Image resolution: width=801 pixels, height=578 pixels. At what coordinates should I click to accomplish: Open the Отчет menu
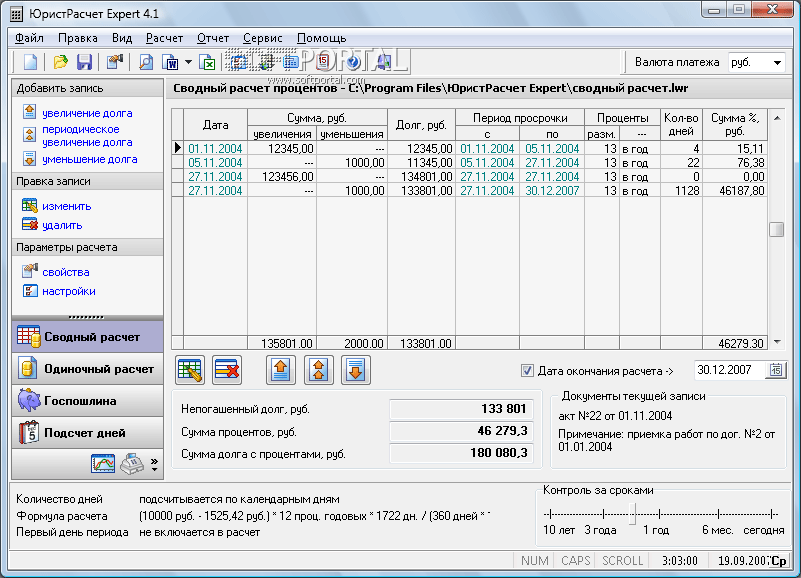coord(213,38)
